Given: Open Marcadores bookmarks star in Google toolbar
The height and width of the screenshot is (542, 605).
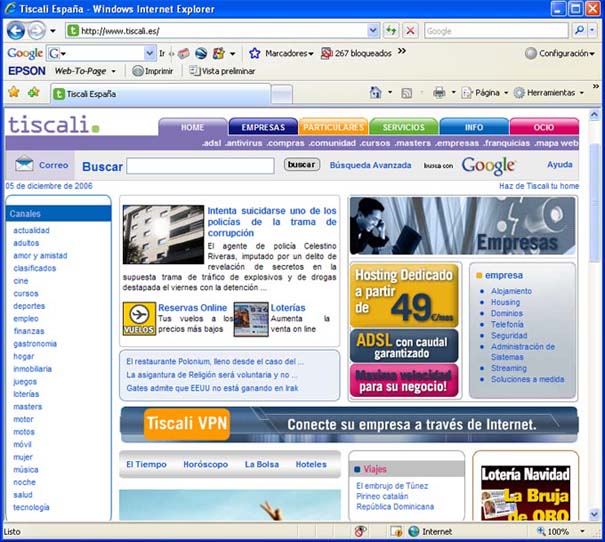Looking at the screenshot, I should tap(255, 53).
